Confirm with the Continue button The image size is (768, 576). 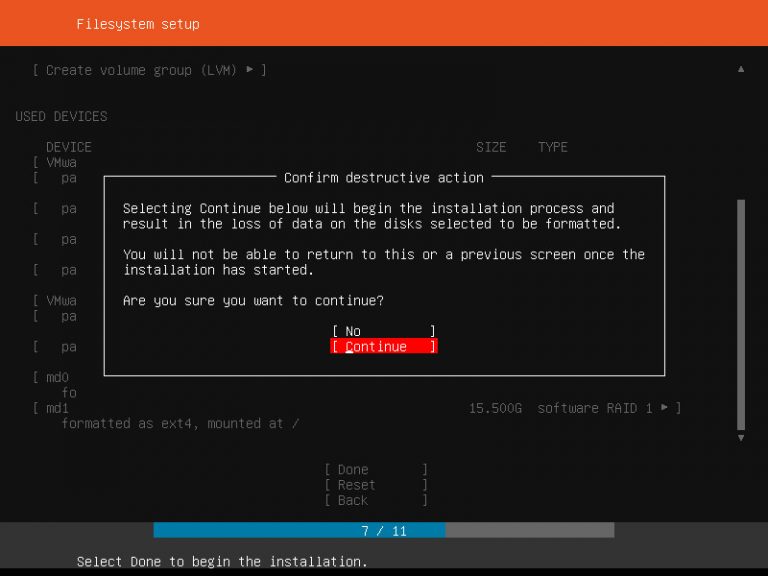coord(384,346)
